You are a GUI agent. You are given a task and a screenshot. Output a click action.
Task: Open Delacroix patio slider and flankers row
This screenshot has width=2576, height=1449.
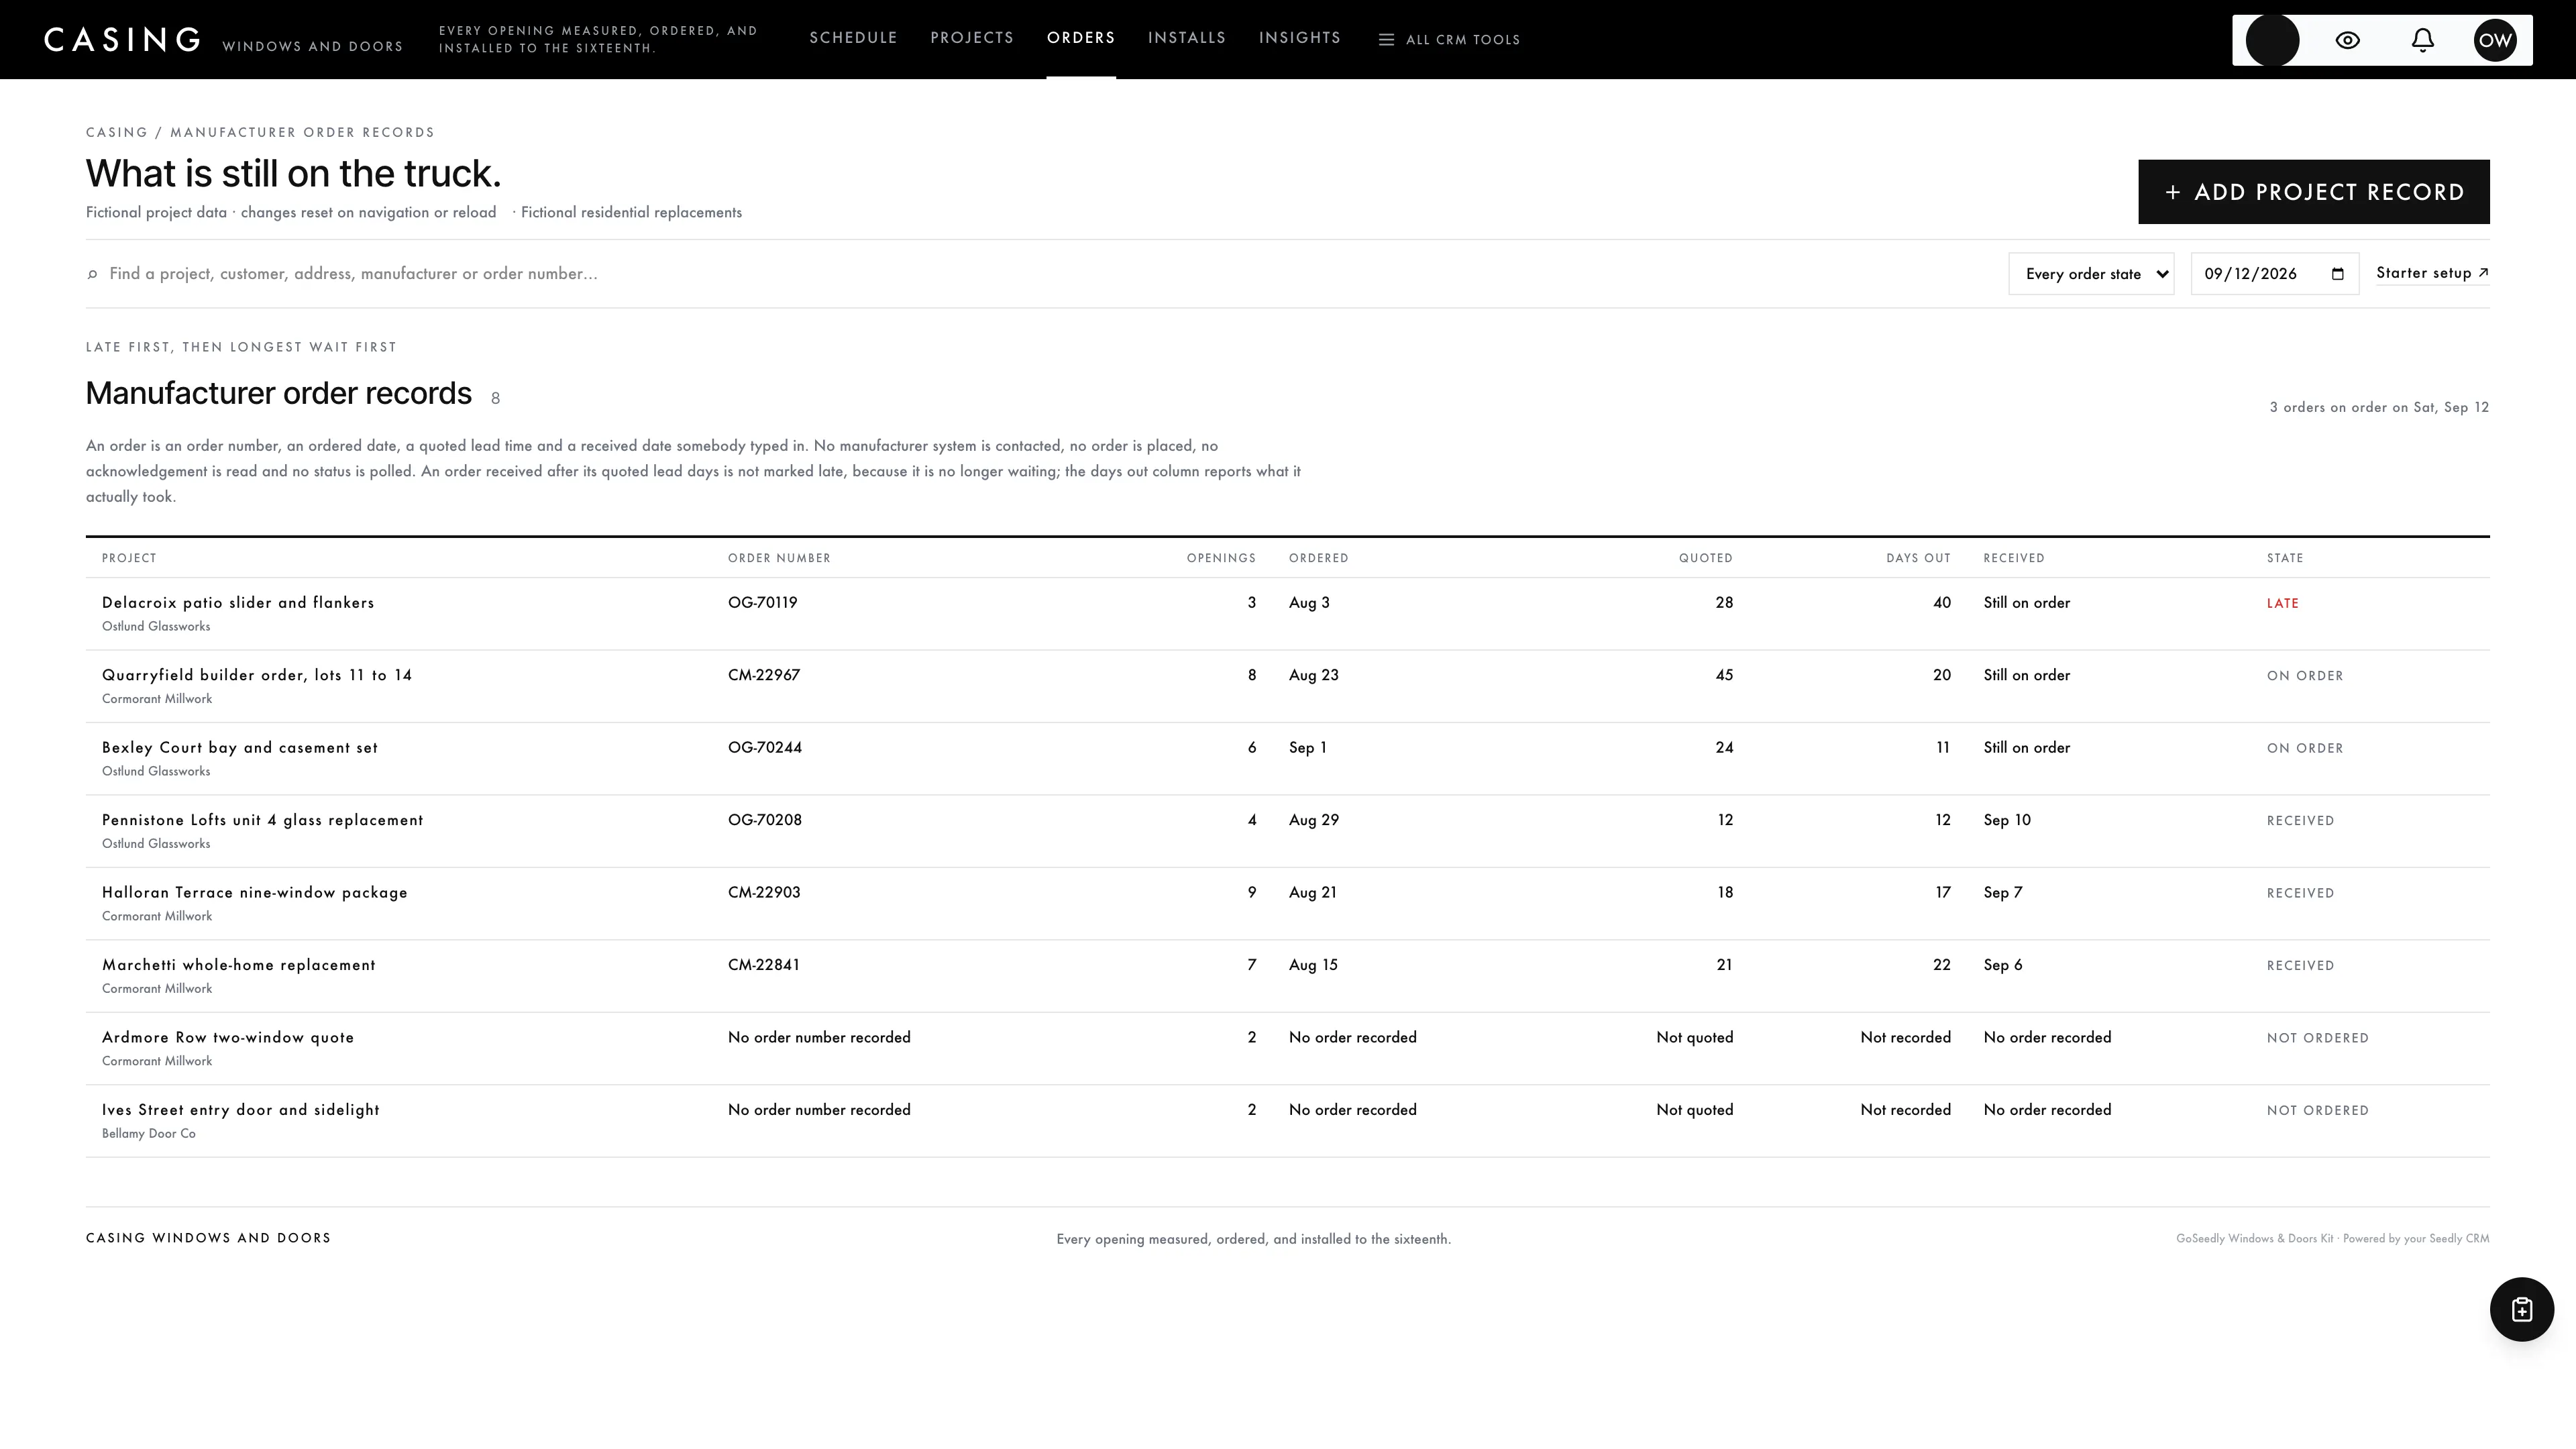[1287, 614]
